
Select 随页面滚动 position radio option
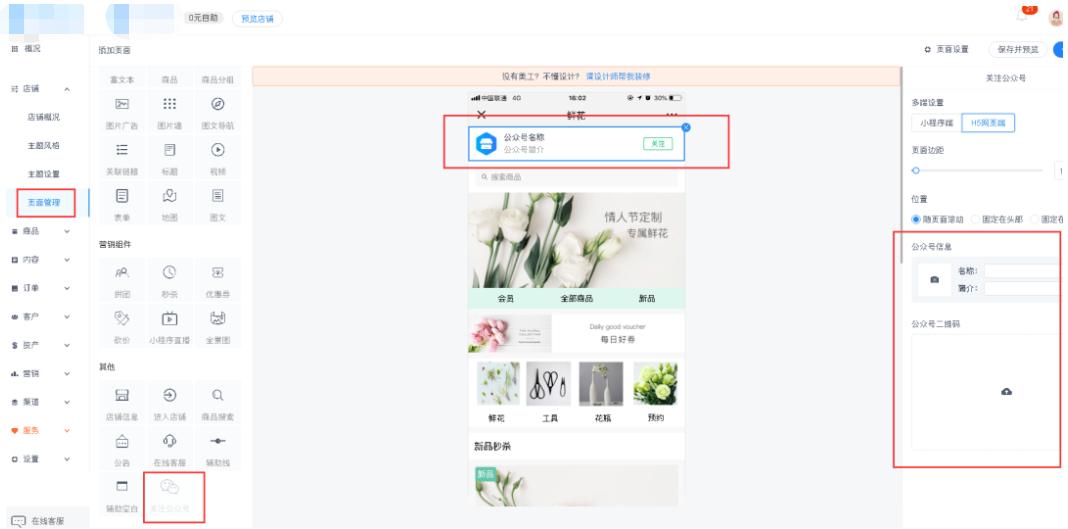point(938,219)
